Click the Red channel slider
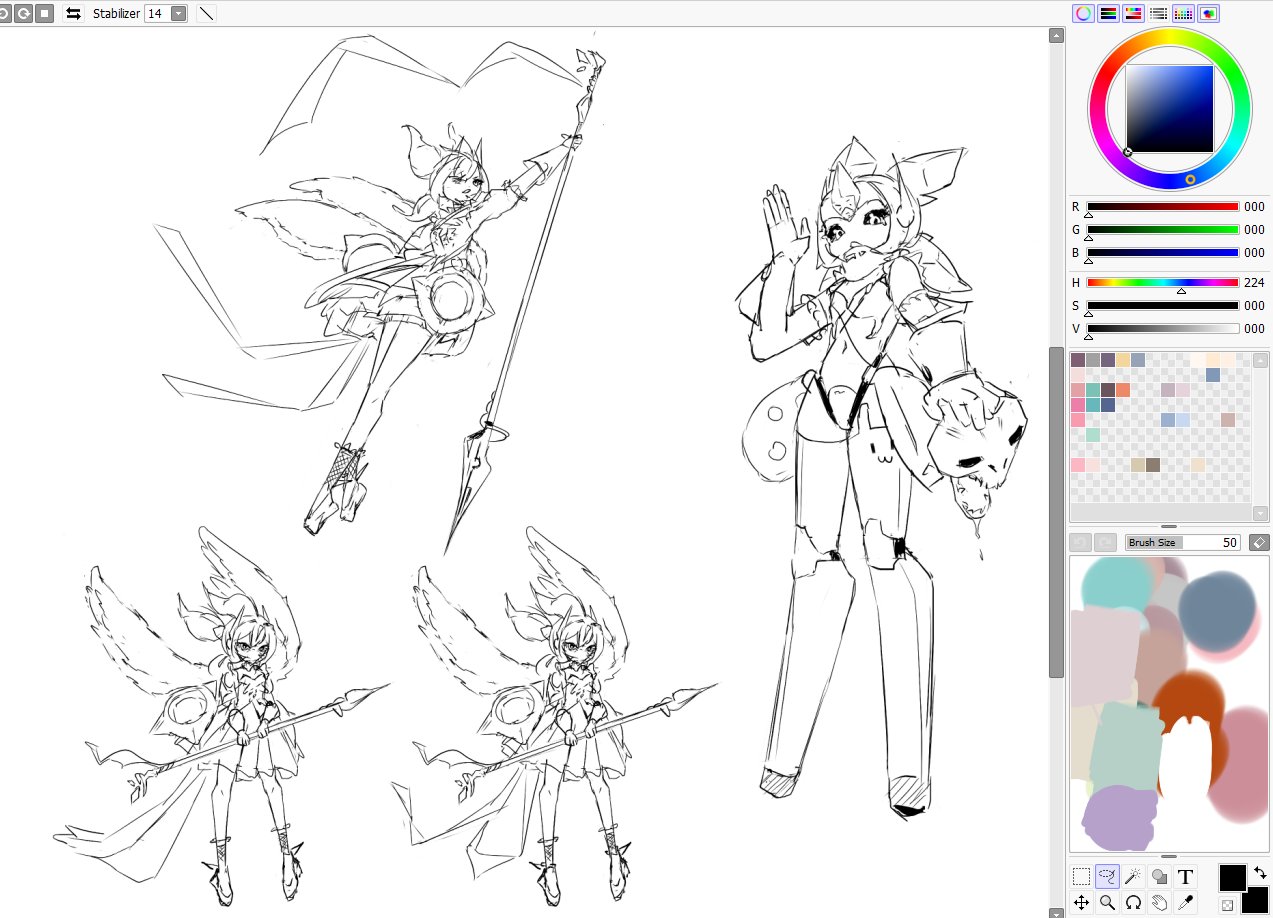 (1163, 207)
